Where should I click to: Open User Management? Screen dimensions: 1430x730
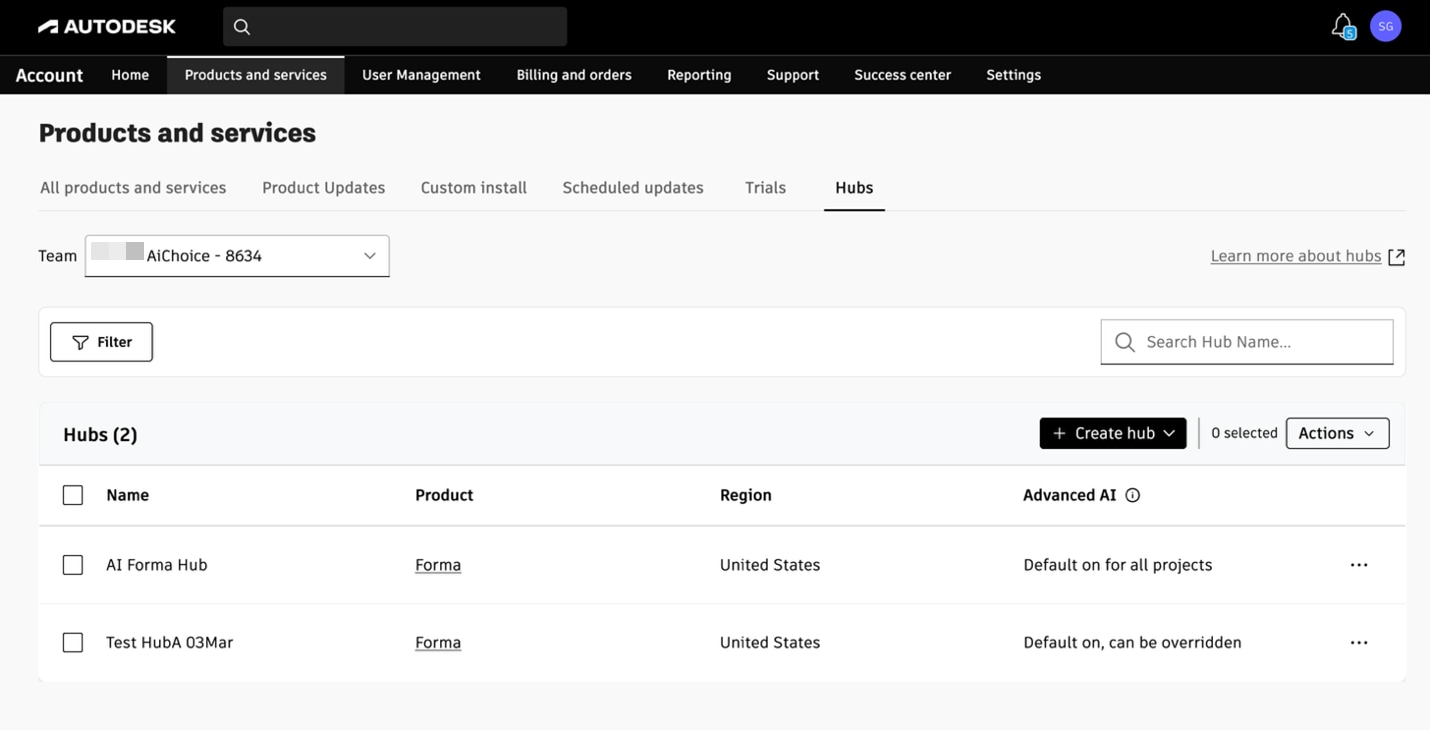coord(421,75)
